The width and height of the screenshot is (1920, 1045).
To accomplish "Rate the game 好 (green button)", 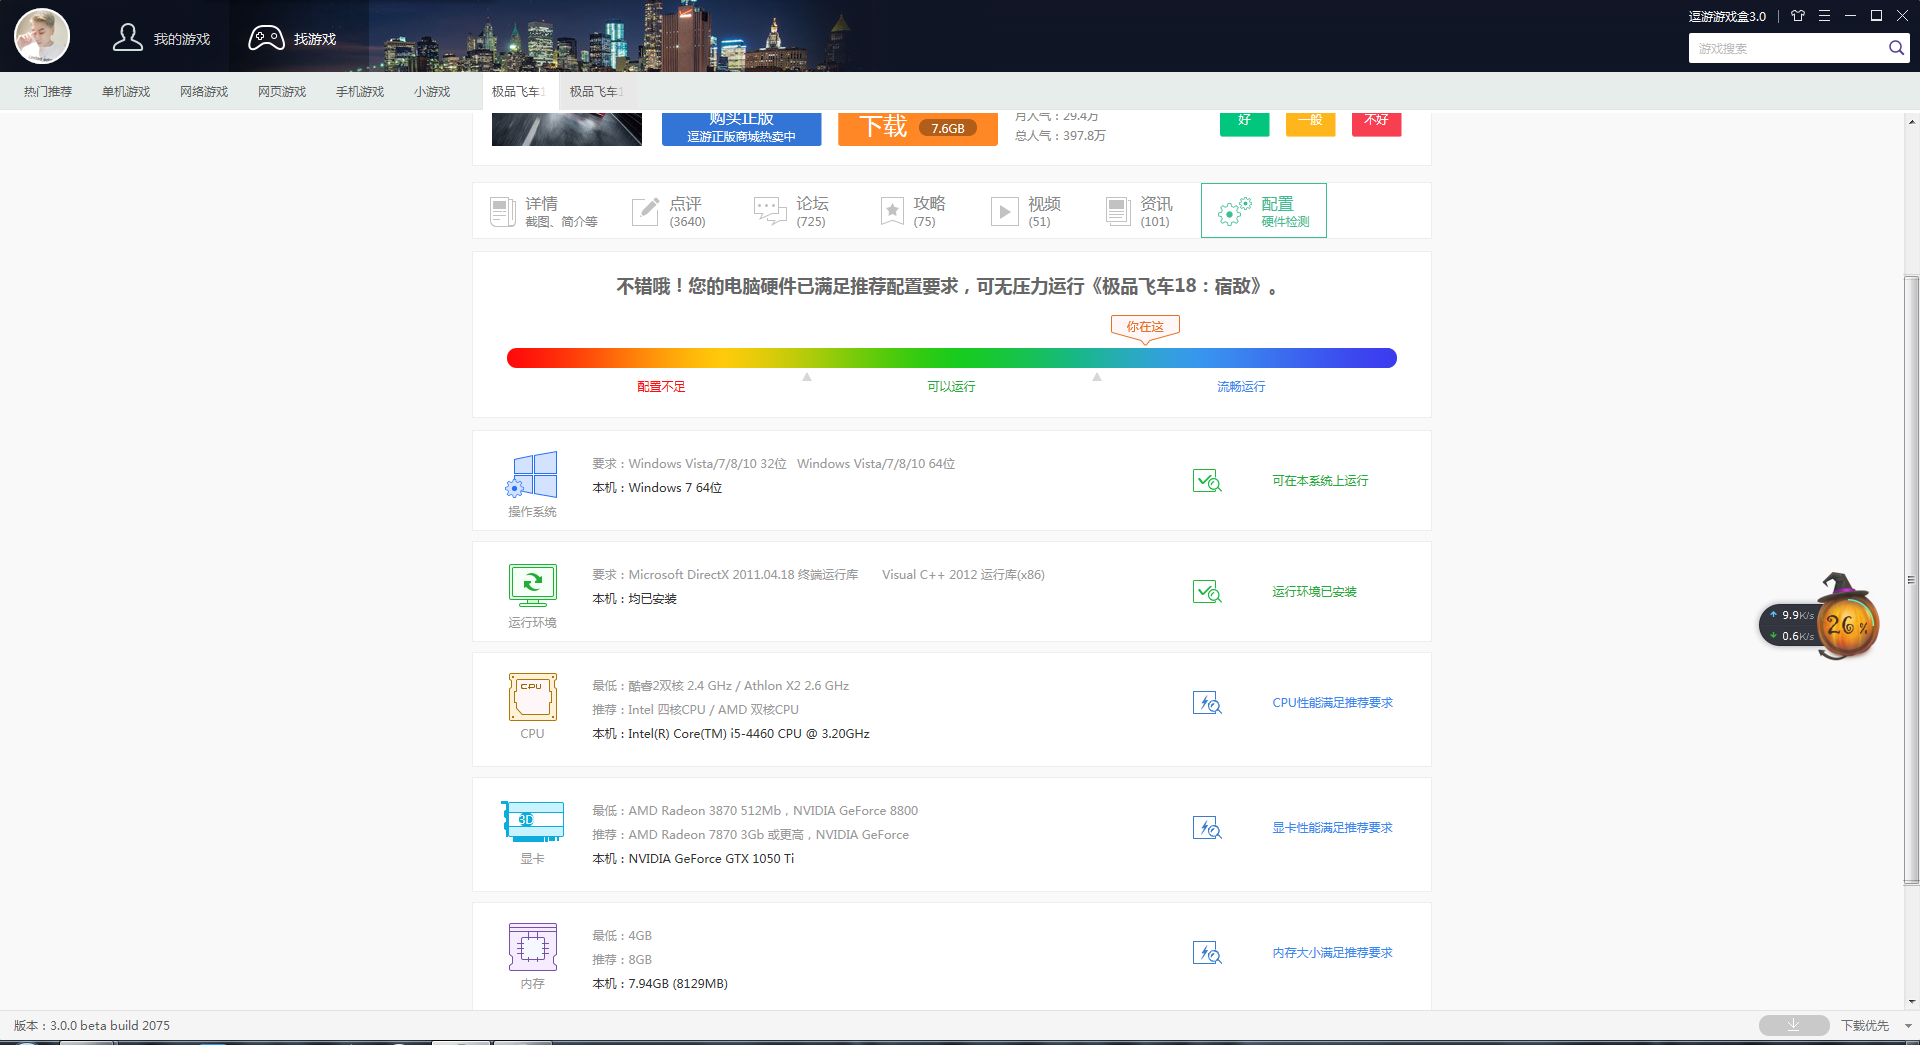I will 1244,124.
